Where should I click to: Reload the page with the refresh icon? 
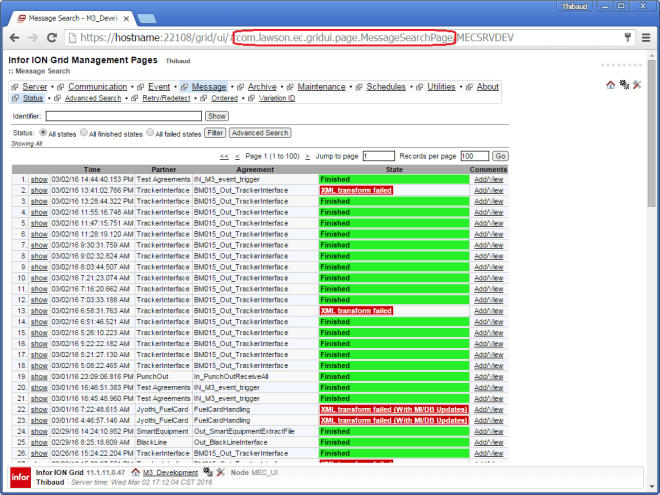52,37
